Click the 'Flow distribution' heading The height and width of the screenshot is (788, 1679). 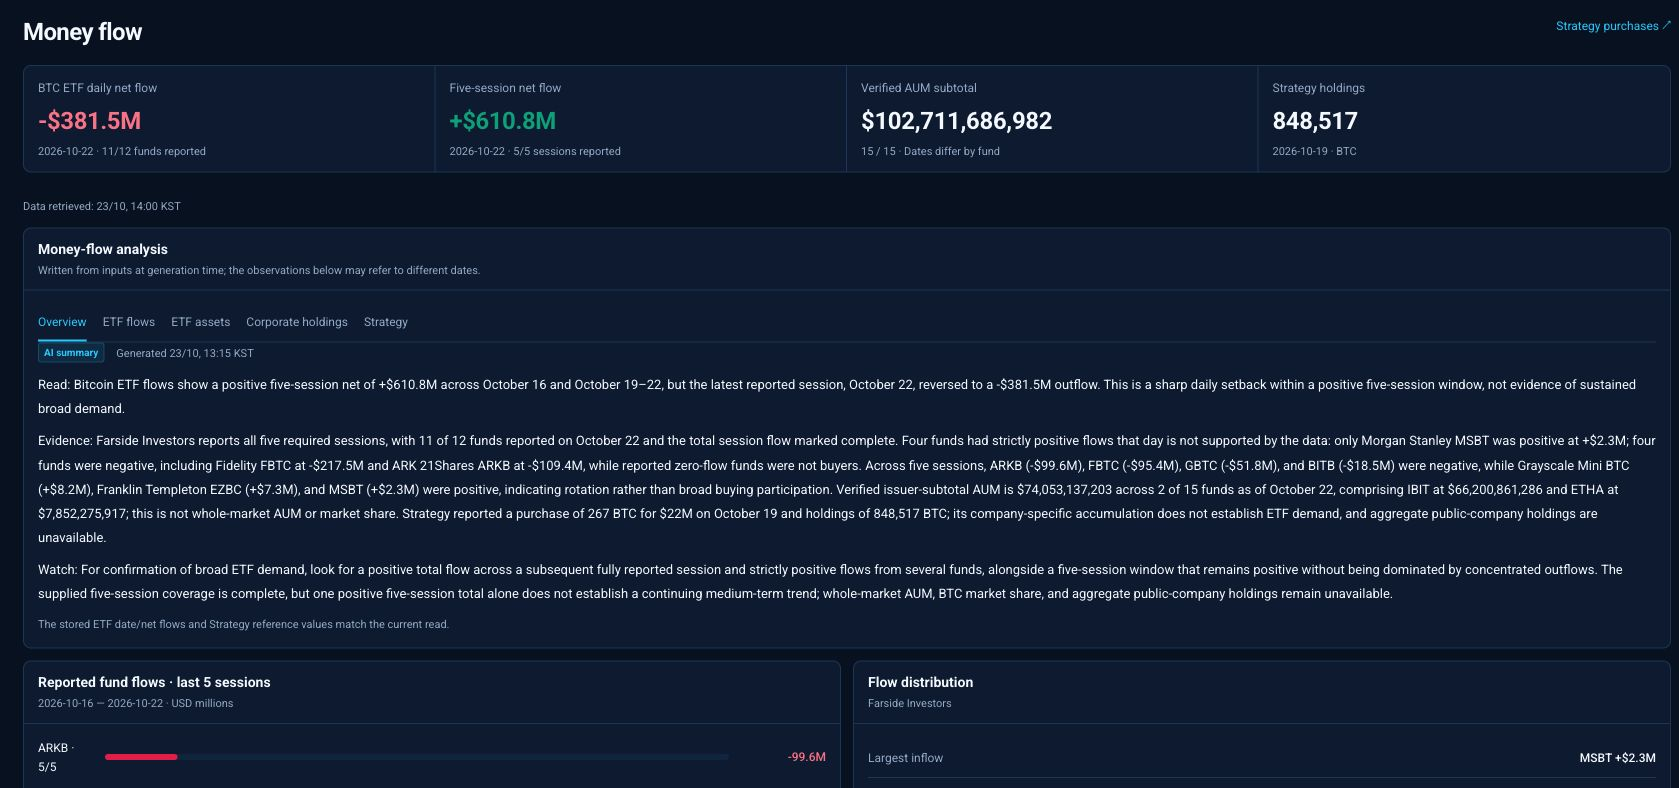pyautogui.click(x=920, y=682)
